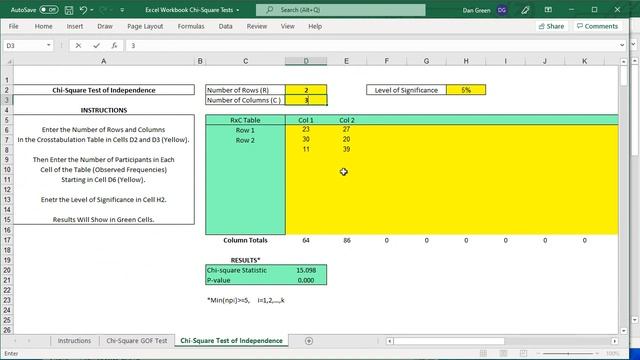Viewport: 640px width, 360px height.
Task: Confirm the entry with checkmark icon
Action: pos(96,46)
